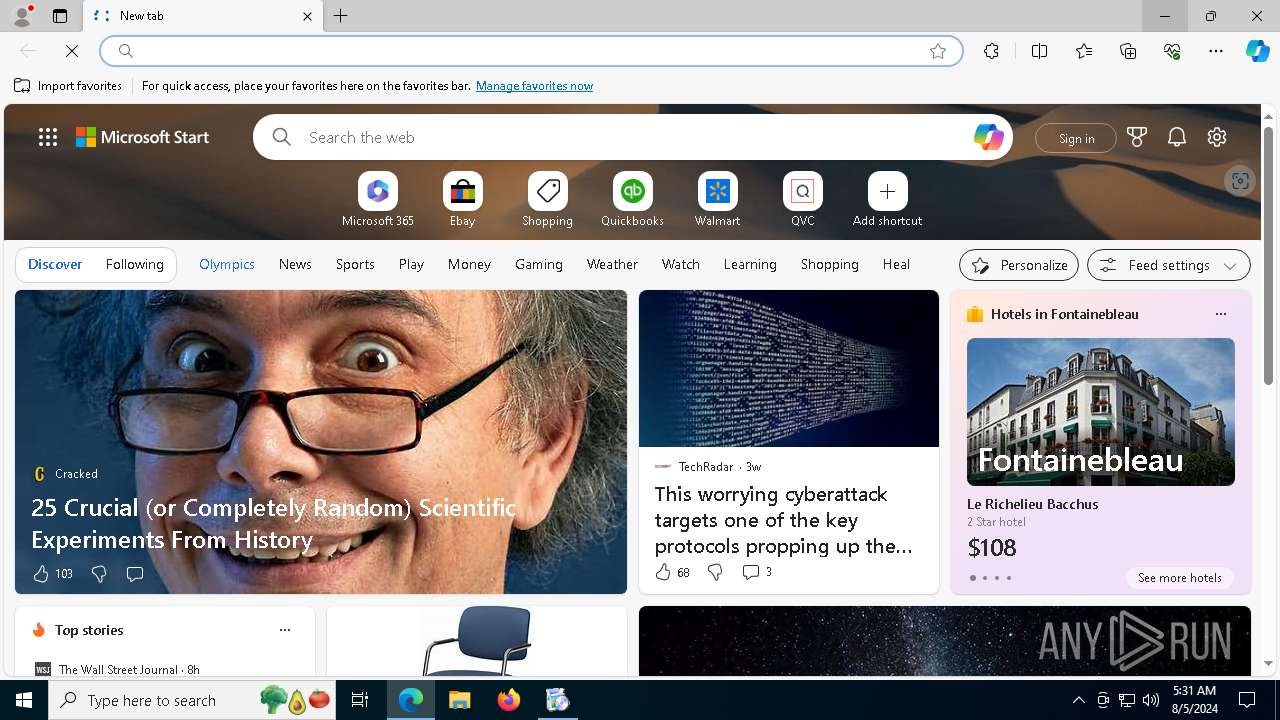This screenshot has height=720, width=1280.
Task: Open Microsoft 365 shortcut
Action: 378,200
